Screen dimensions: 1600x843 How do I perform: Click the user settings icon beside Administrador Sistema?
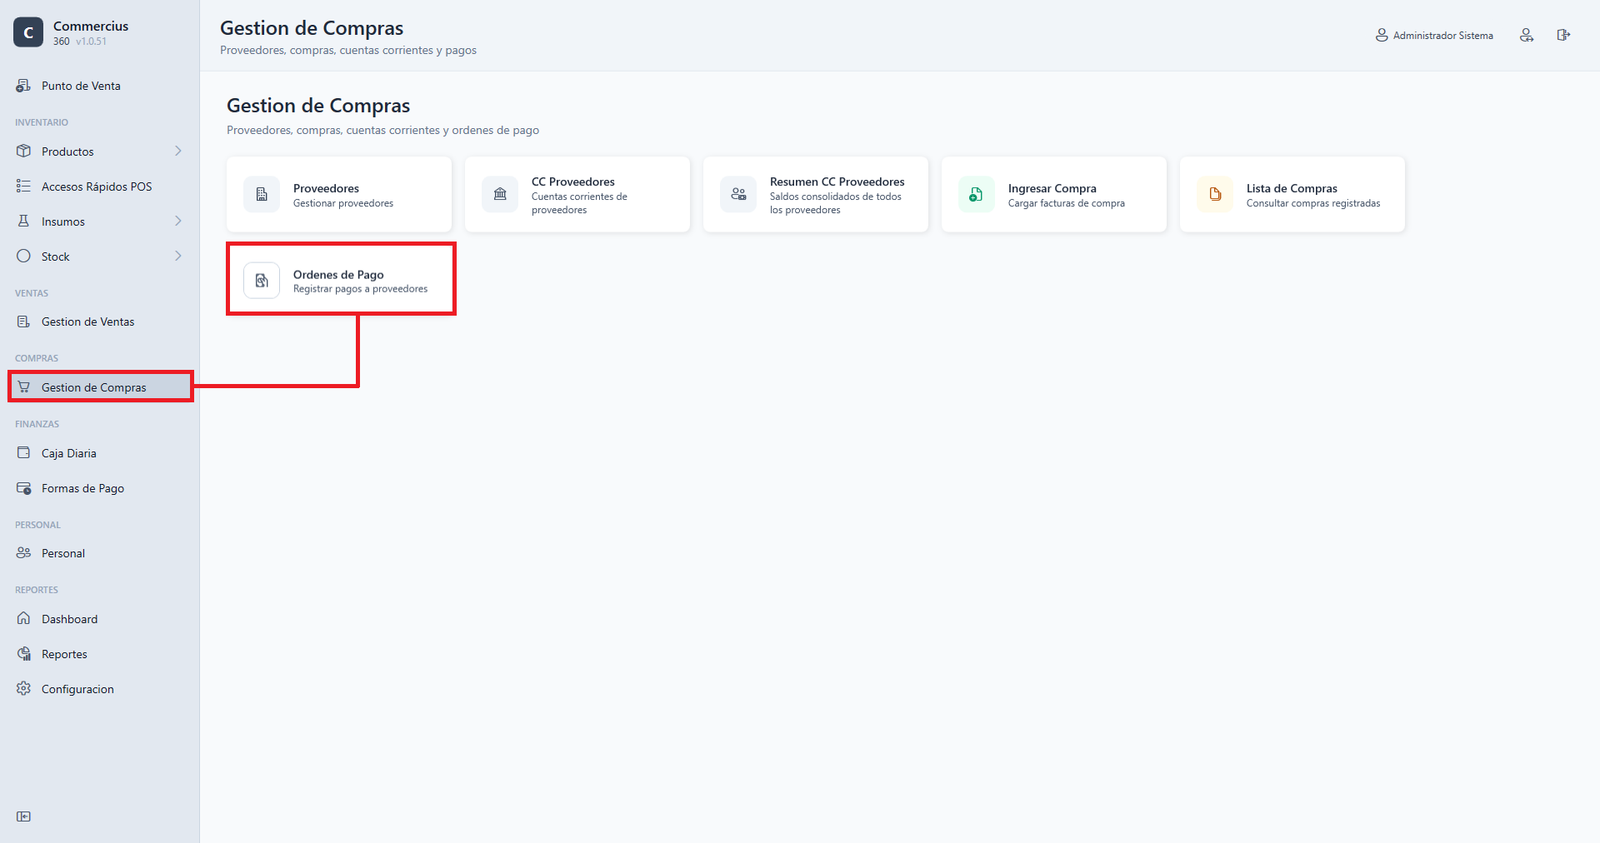(1526, 35)
